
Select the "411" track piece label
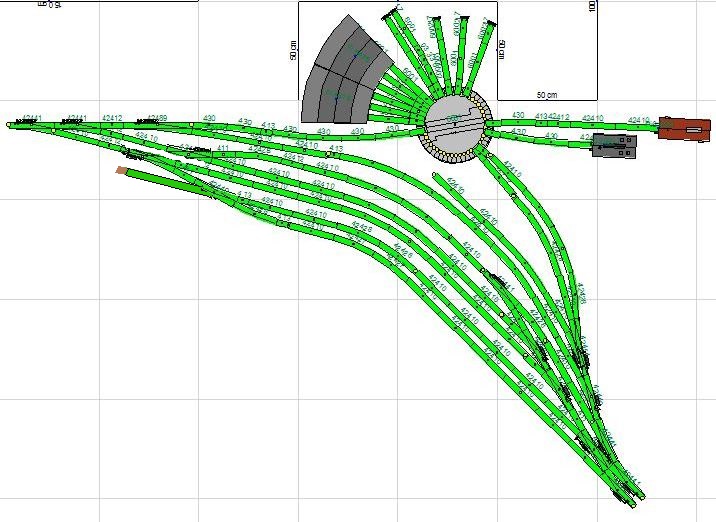click(x=223, y=148)
